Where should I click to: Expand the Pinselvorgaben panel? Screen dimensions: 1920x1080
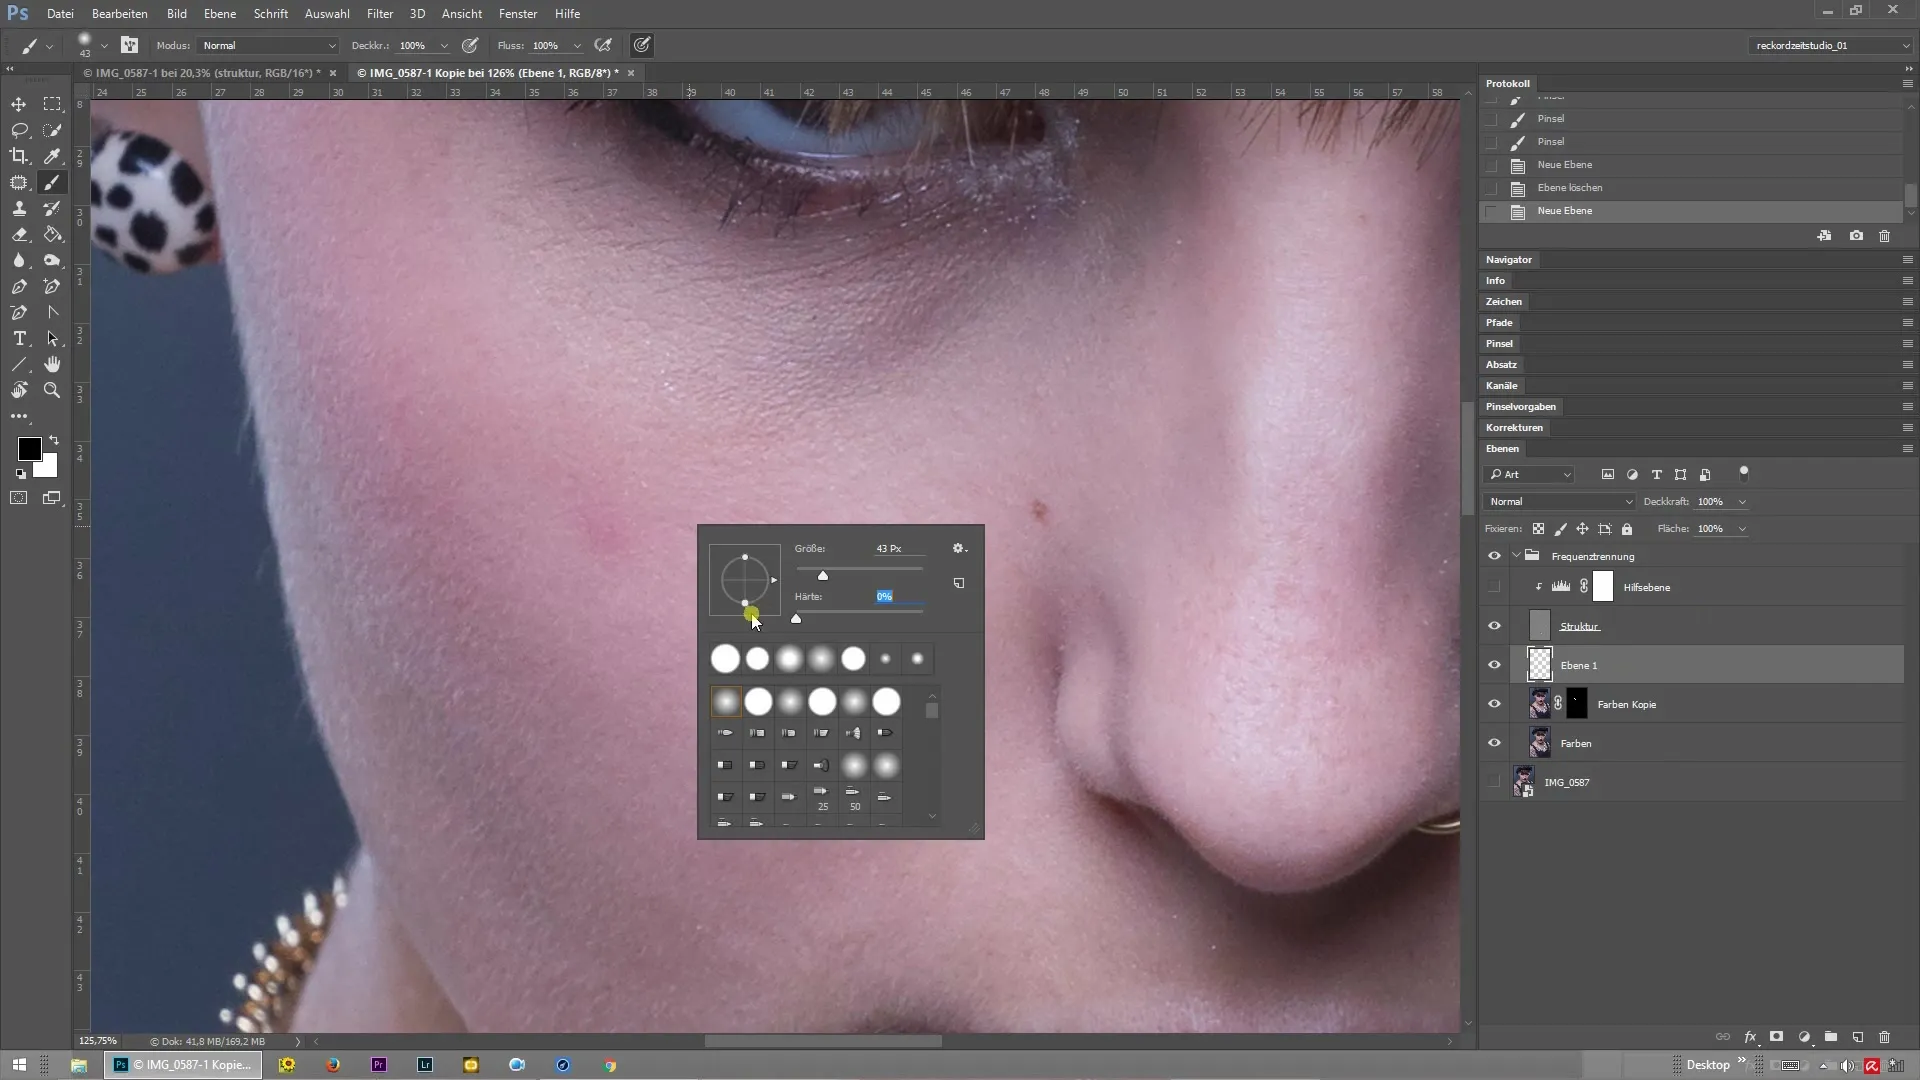(x=1521, y=406)
